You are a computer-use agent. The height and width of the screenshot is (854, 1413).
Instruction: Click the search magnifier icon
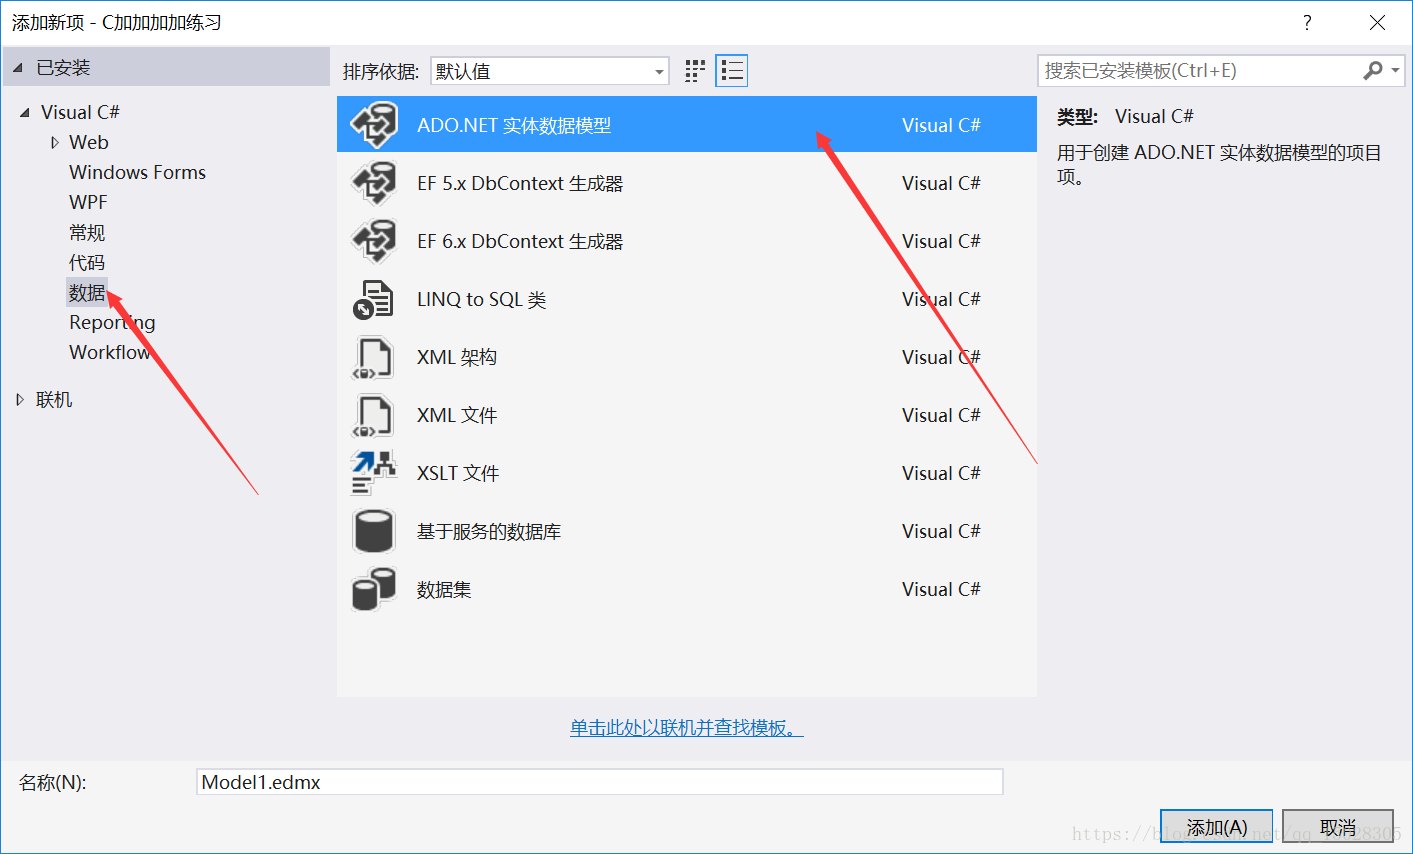pyautogui.click(x=1373, y=70)
